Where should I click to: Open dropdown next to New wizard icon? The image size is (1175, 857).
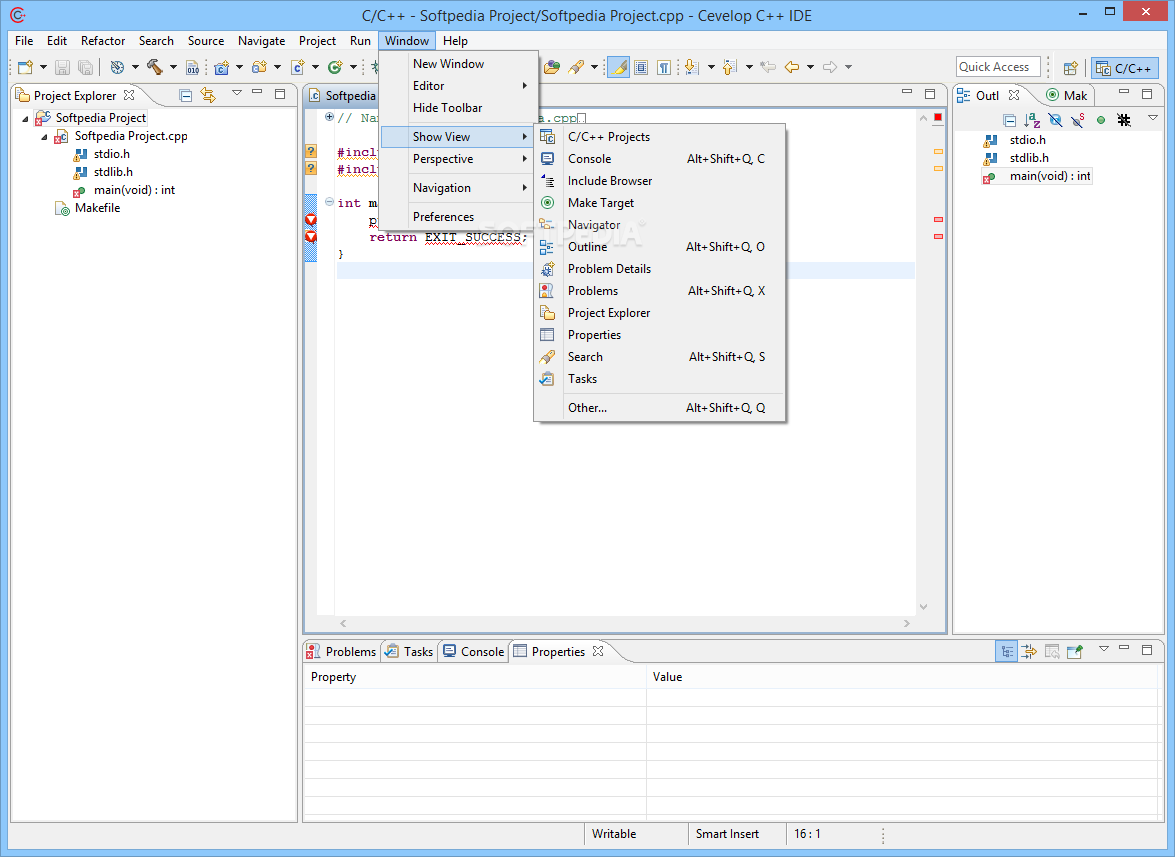tap(43, 67)
